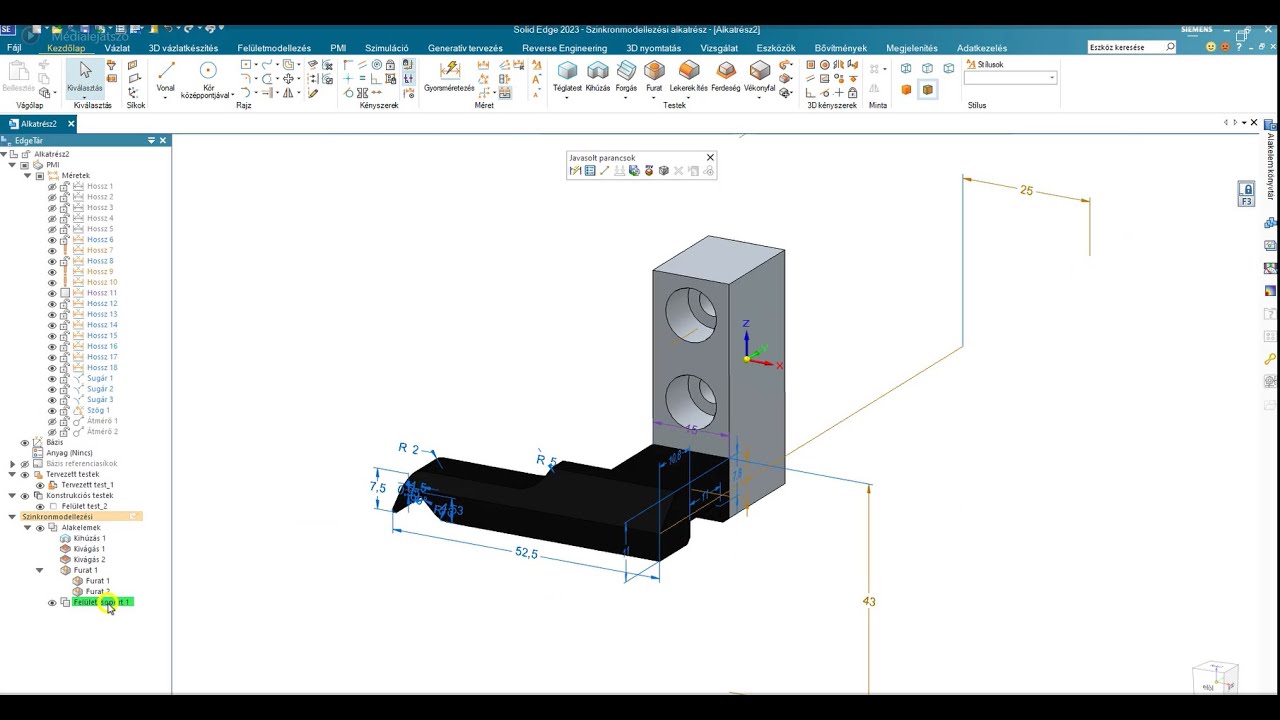This screenshot has width=1280, height=720.
Task: Select Anyag (Nincs) tree entry
Action: pyautogui.click(x=69, y=453)
